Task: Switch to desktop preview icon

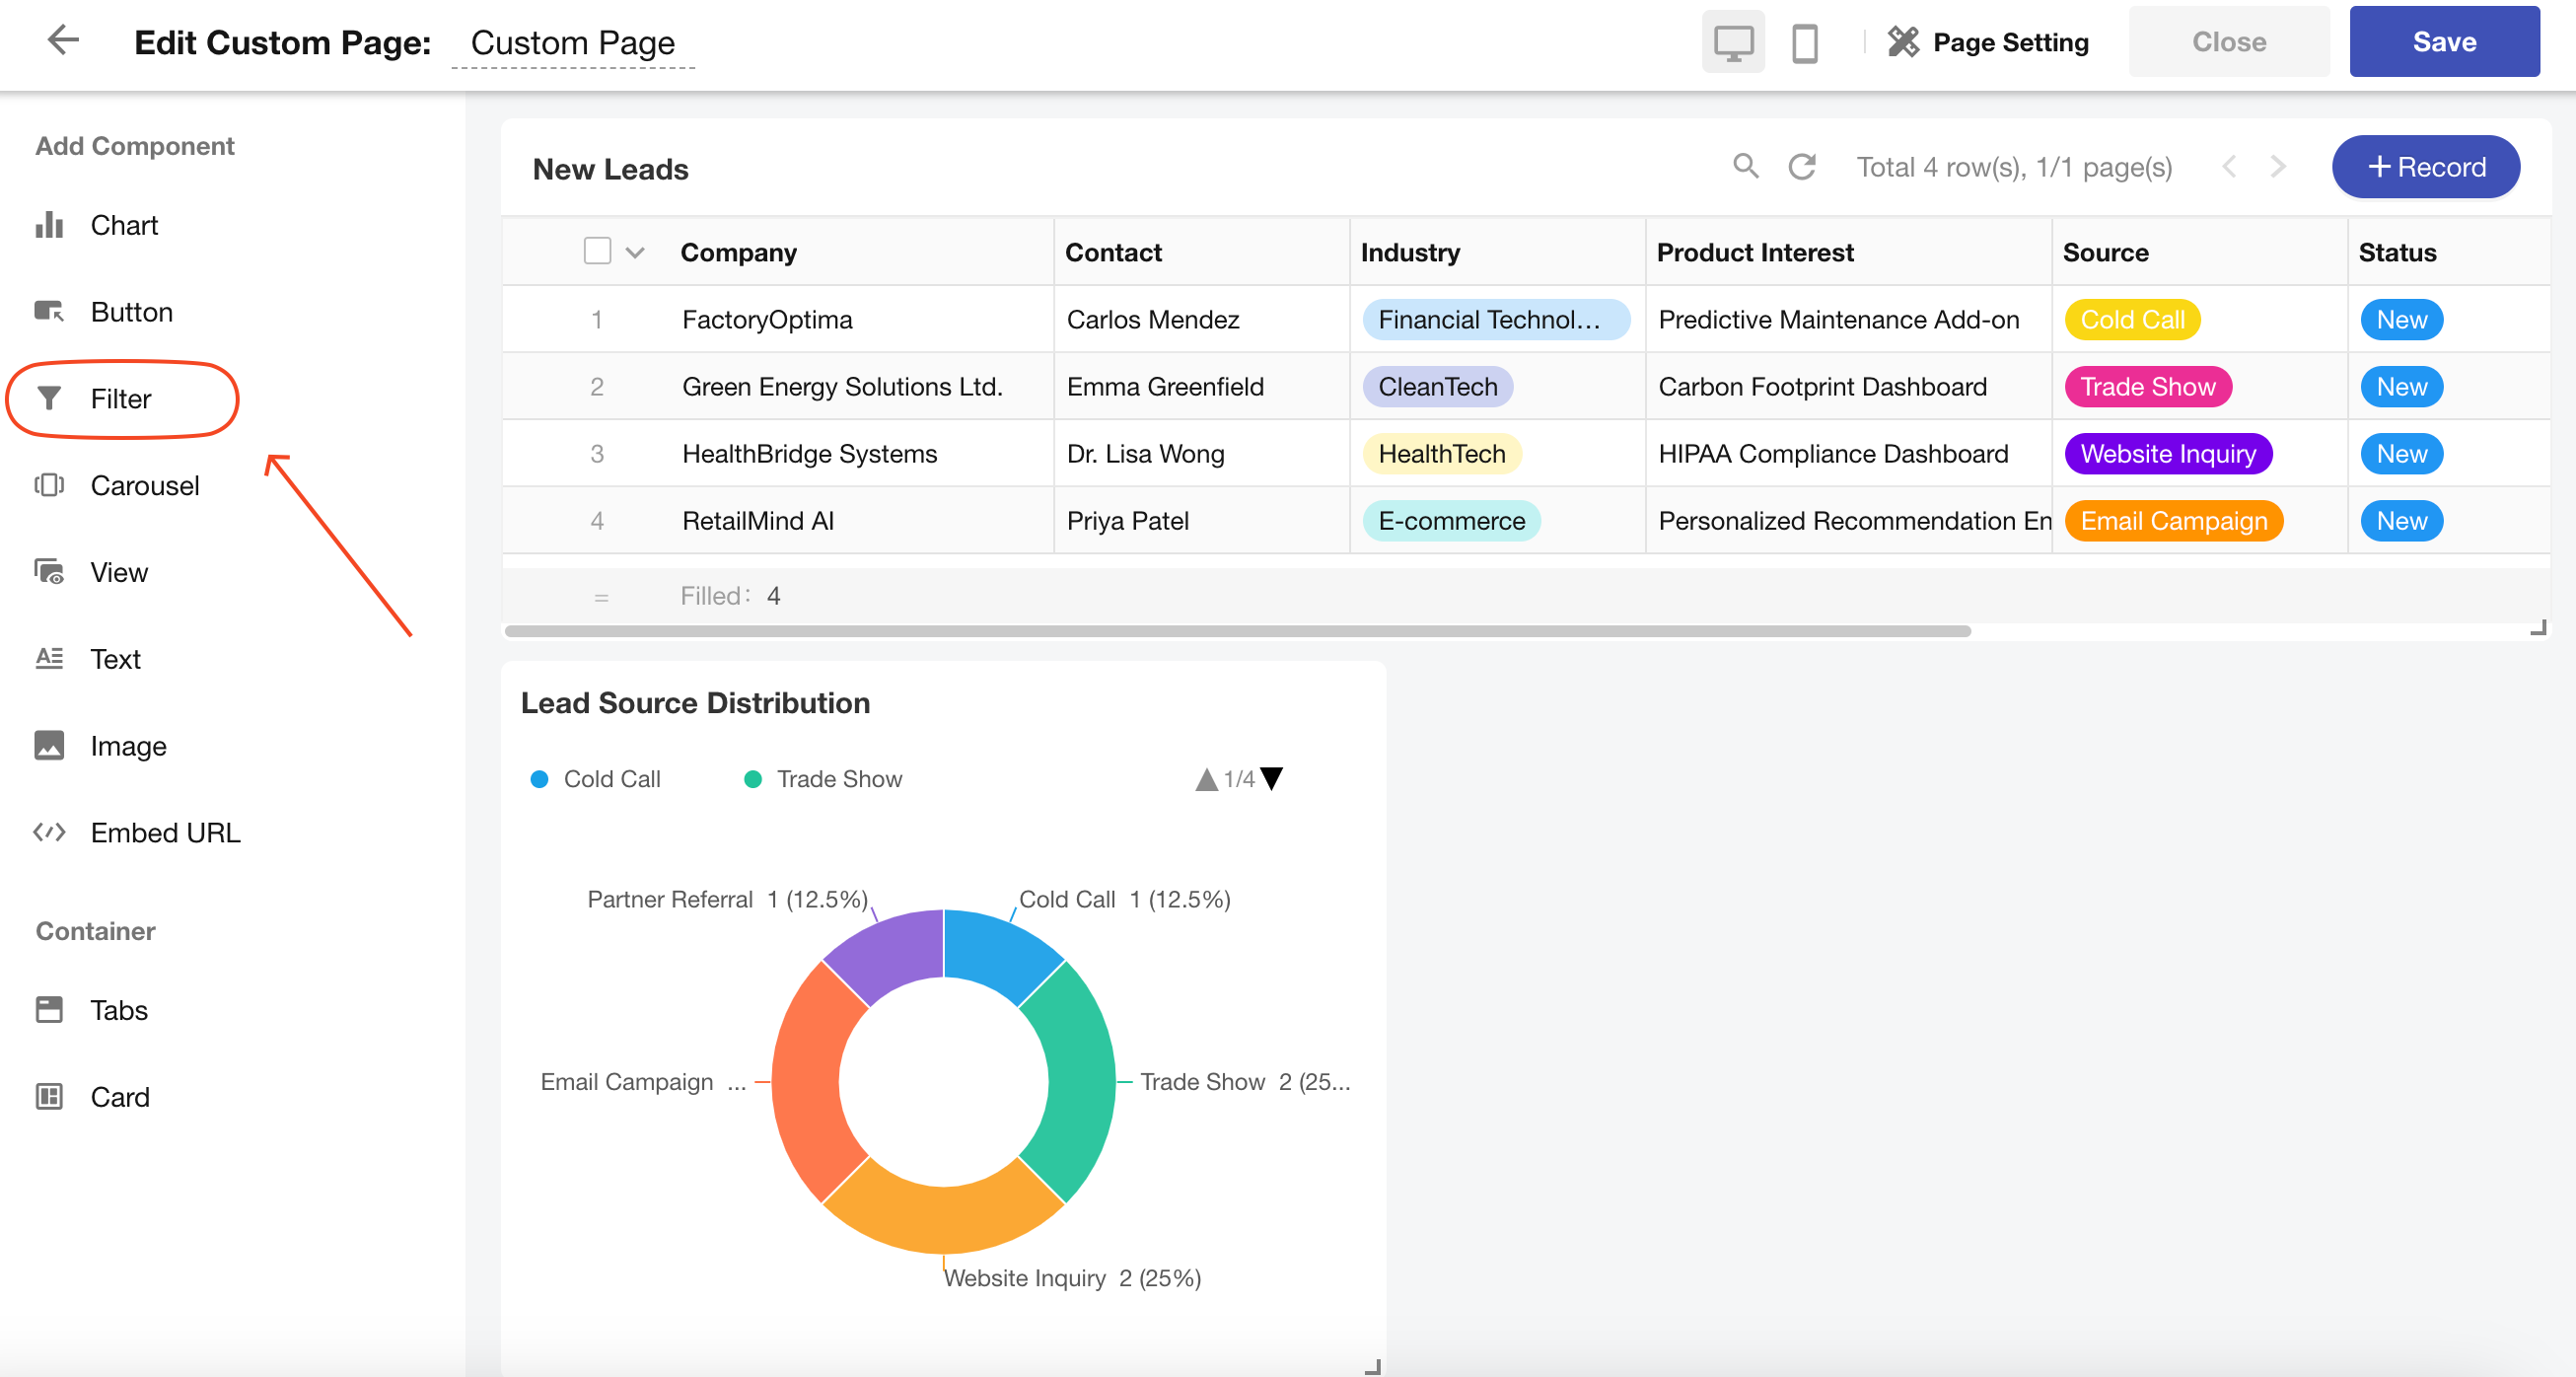Action: coord(1732,43)
